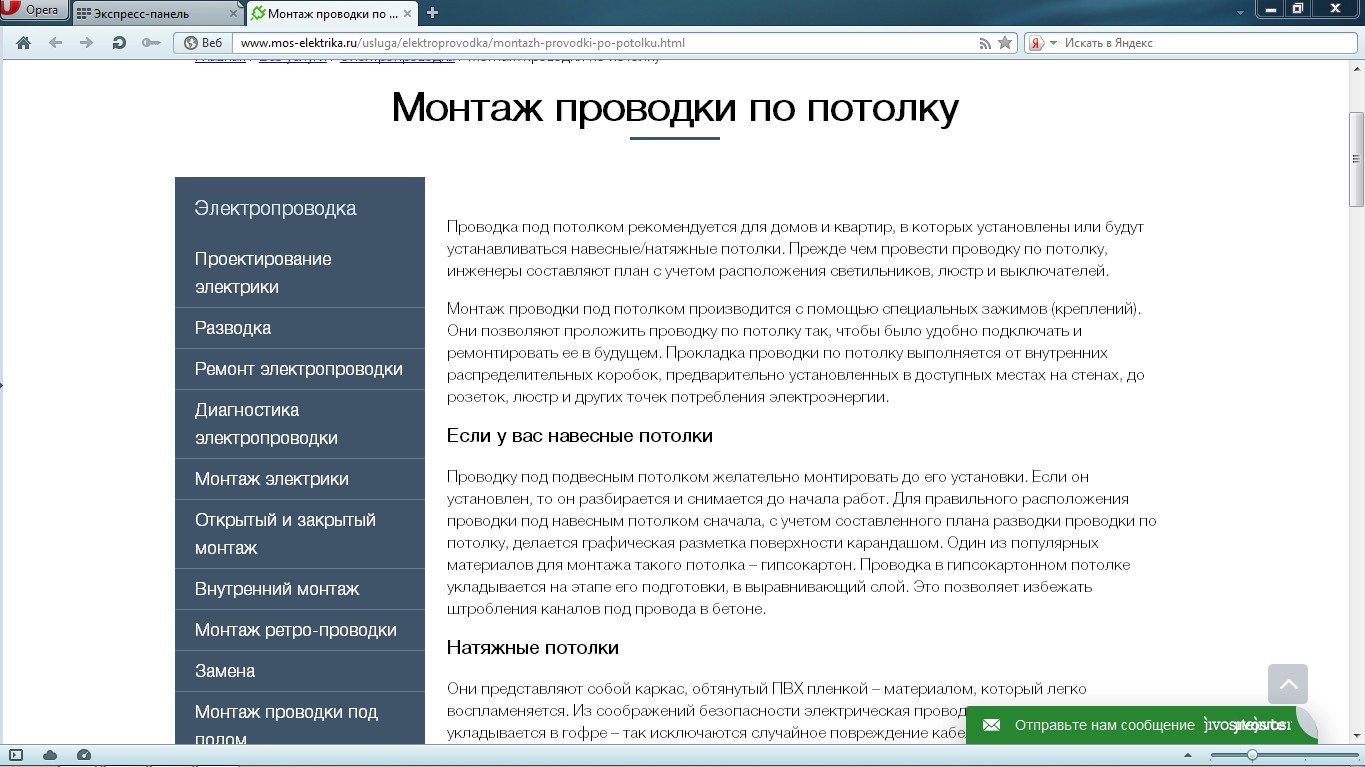This screenshot has width=1365, height=767.
Task: Open the Замена sidebar item
Action: point(300,671)
